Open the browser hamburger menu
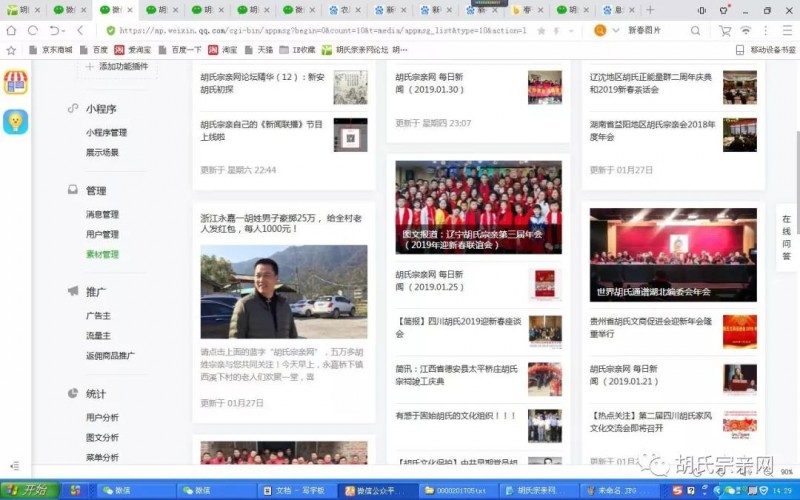The image size is (800, 500). coord(787,31)
